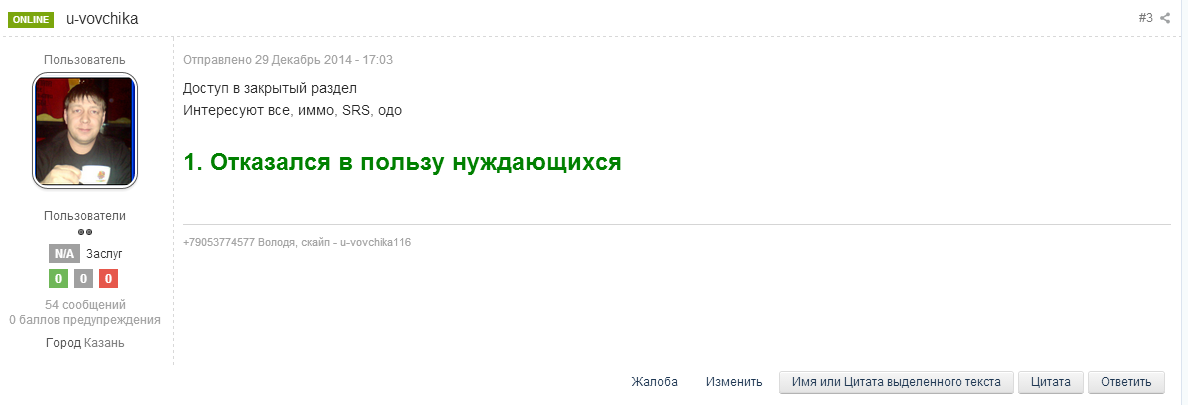Click the Пользователи group label
The width and height of the screenshot is (1188, 405).
pyautogui.click(x=85, y=216)
